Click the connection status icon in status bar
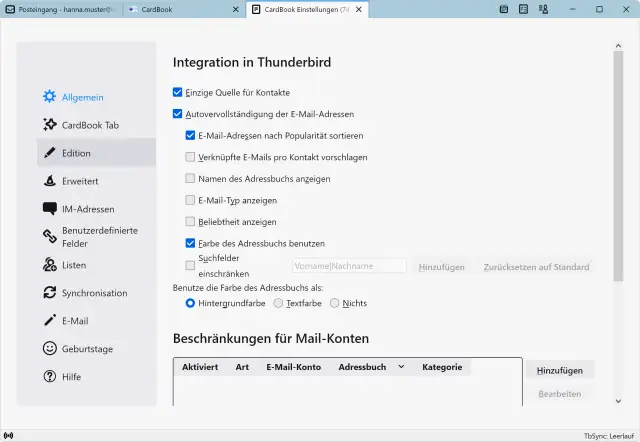This screenshot has height=442, width=640. click(x=8, y=435)
